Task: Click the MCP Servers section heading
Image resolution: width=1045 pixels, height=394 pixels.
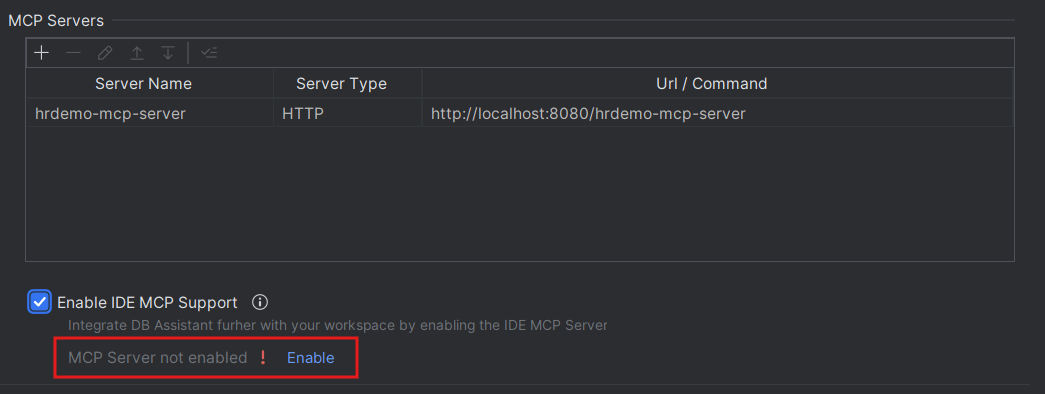Action: (x=56, y=21)
